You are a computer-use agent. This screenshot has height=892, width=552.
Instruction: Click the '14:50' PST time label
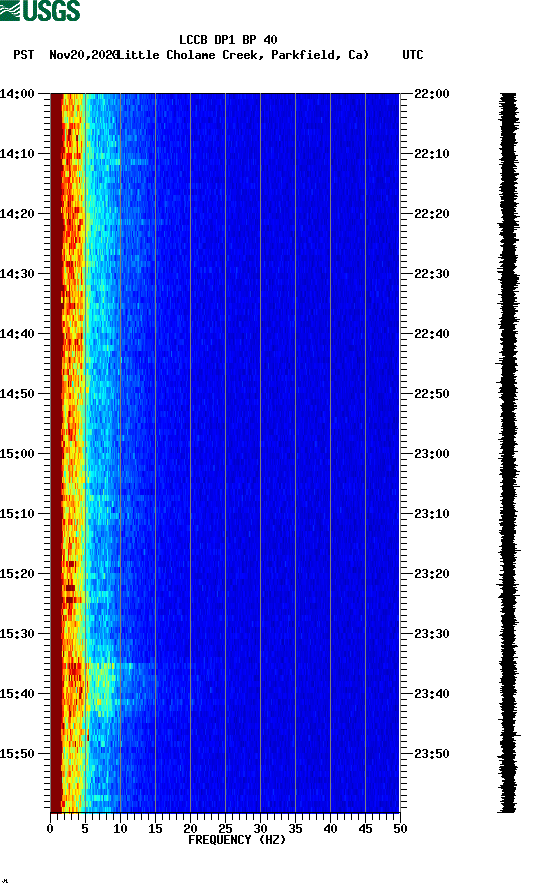(17, 394)
